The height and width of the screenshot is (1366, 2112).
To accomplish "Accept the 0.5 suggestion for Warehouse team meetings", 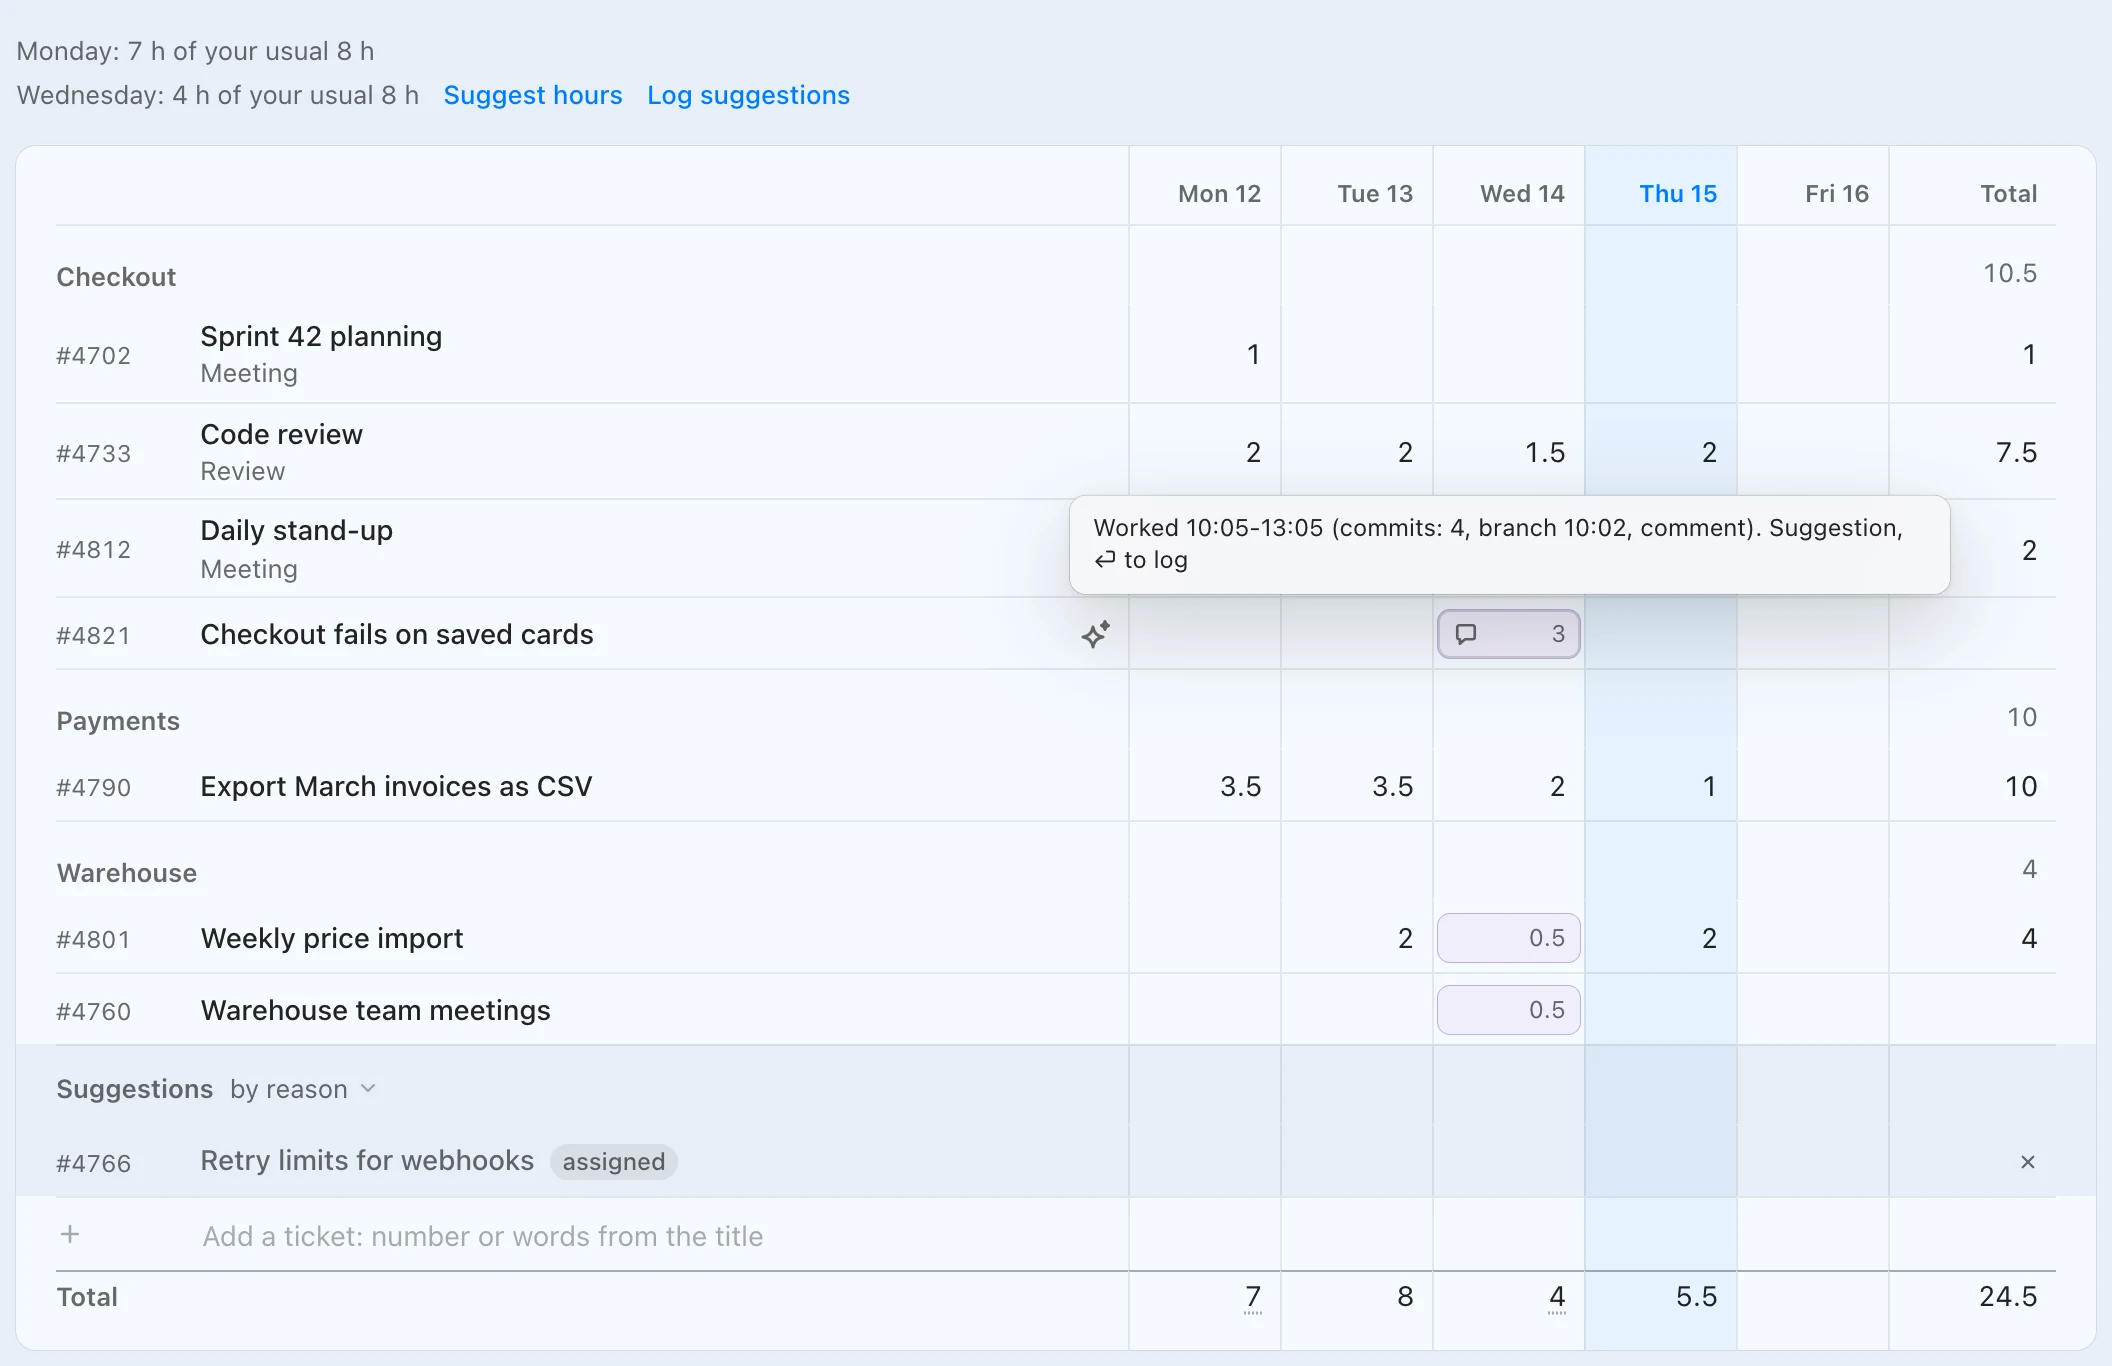I will pyautogui.click(x=1509, y=1010).
